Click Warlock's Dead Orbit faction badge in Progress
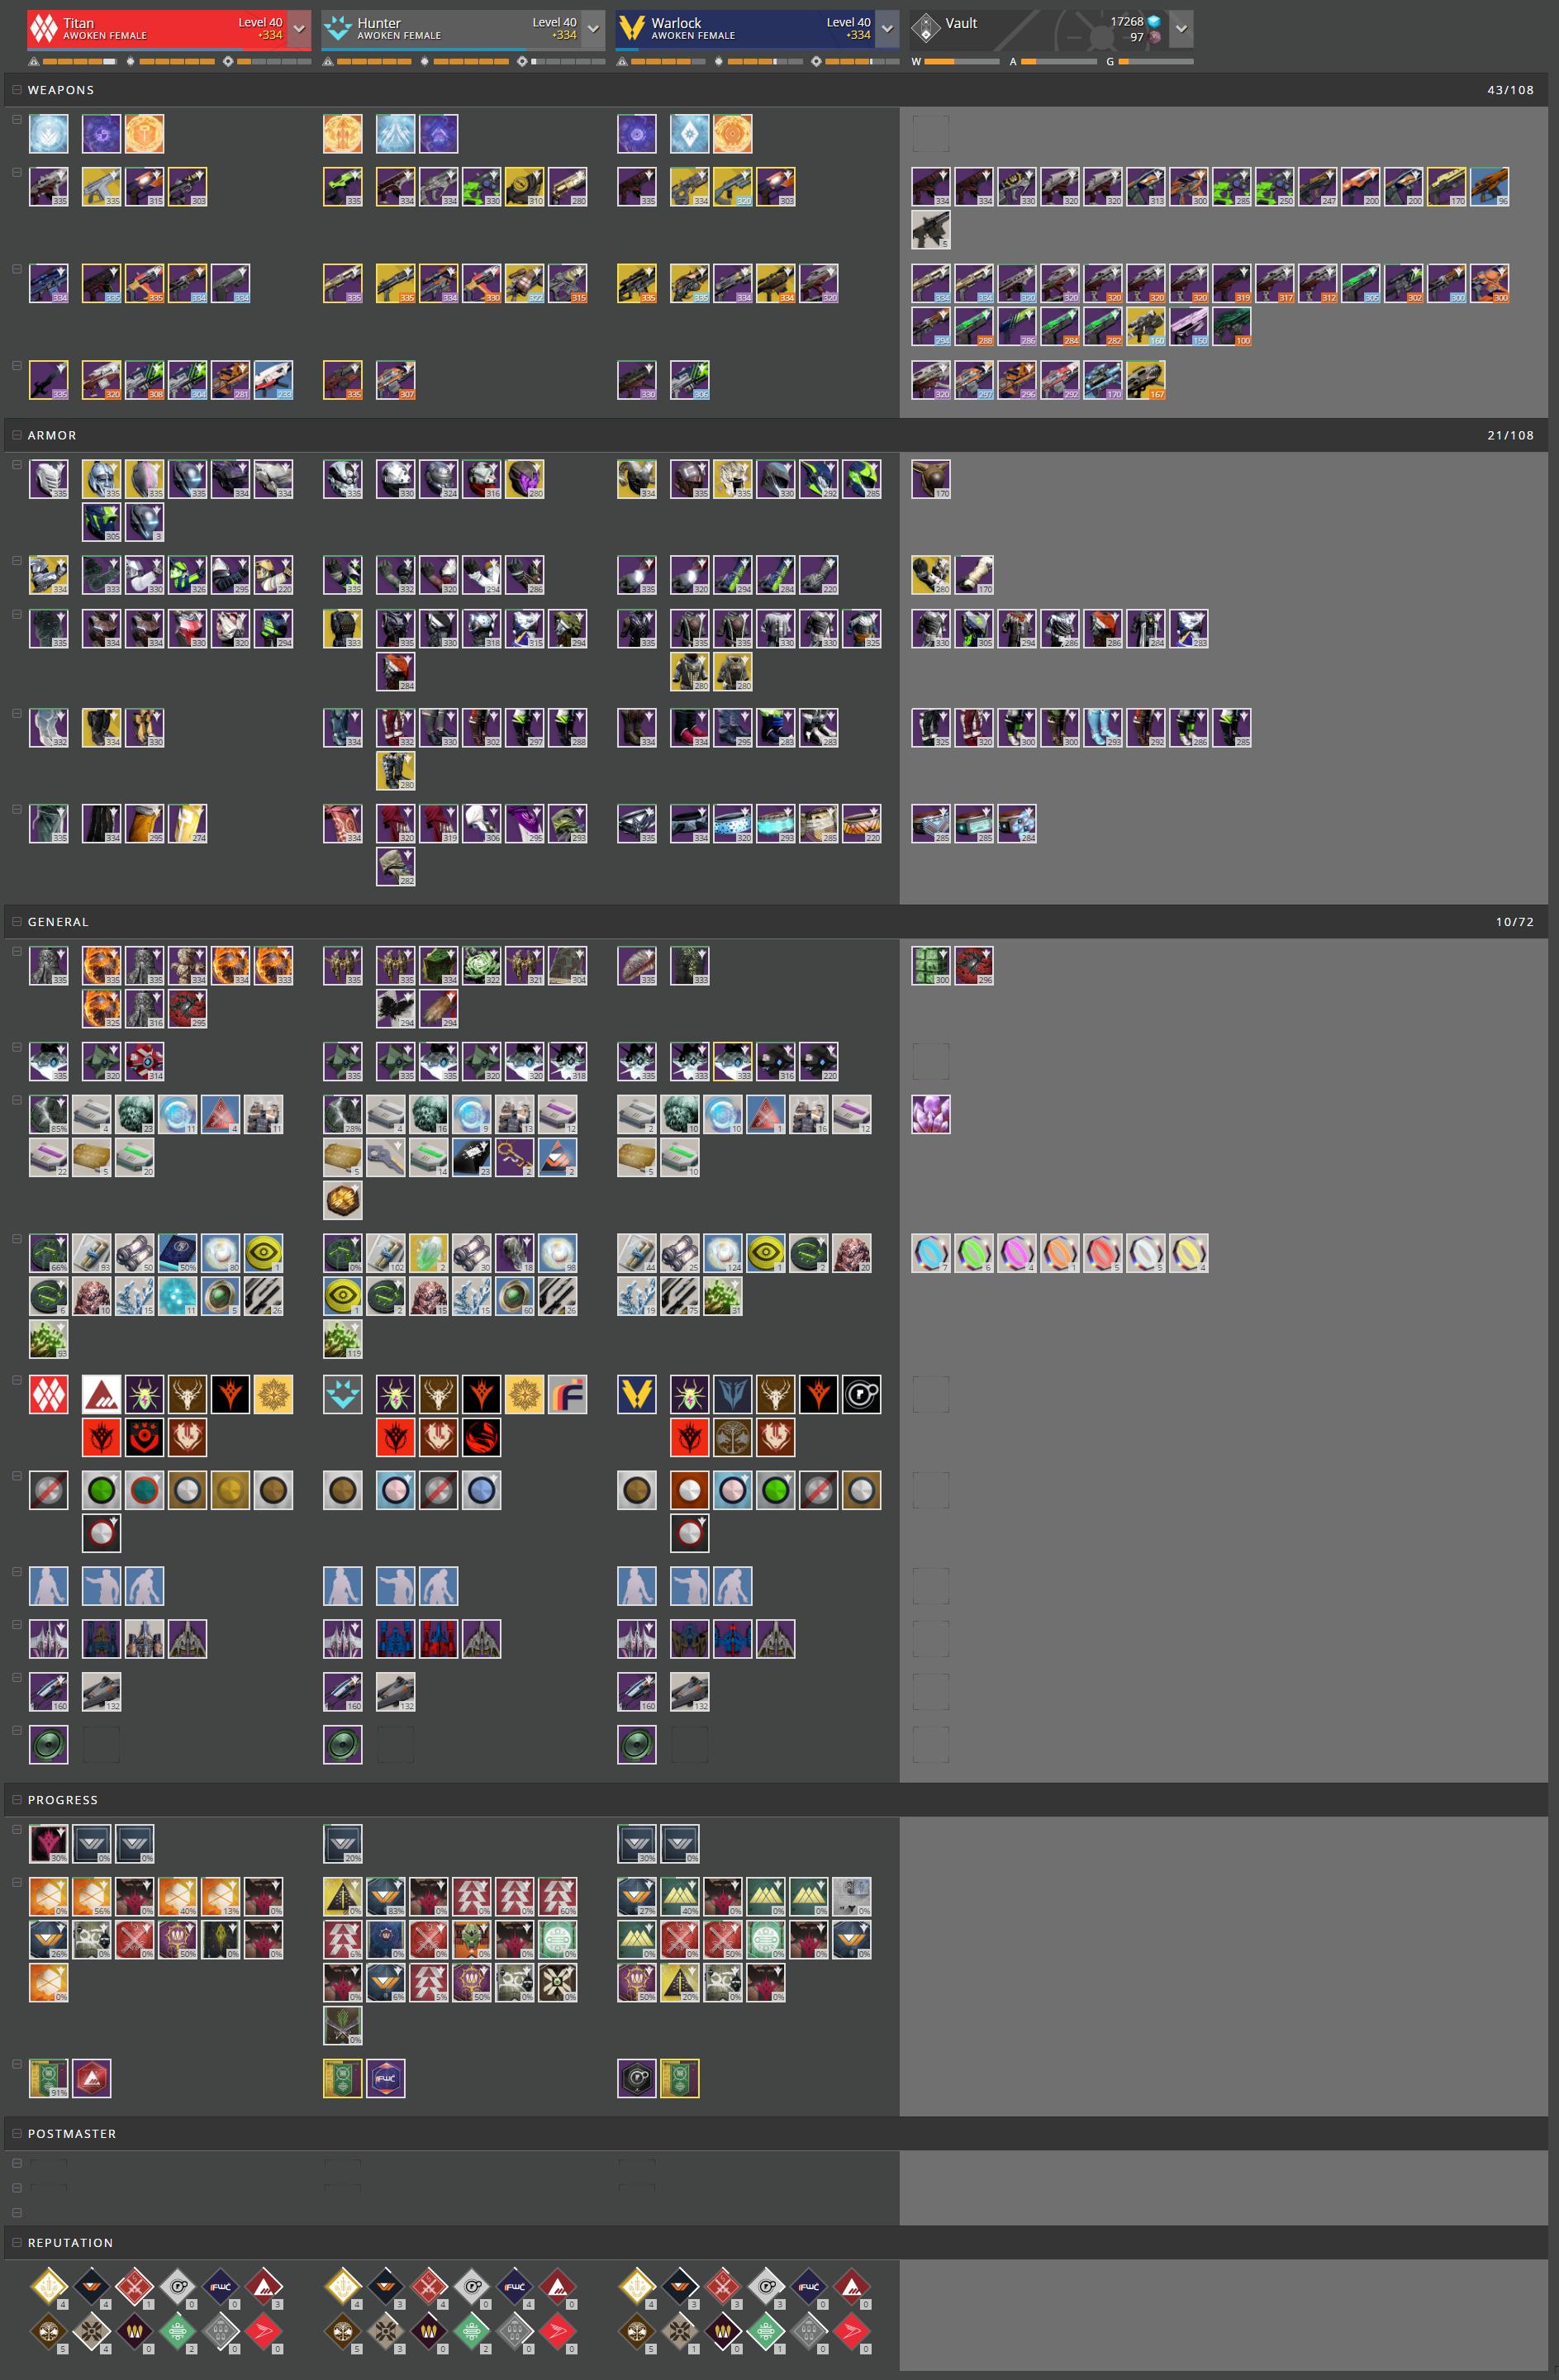This screenshot has width=1559, height=2380. (636, 2078)
